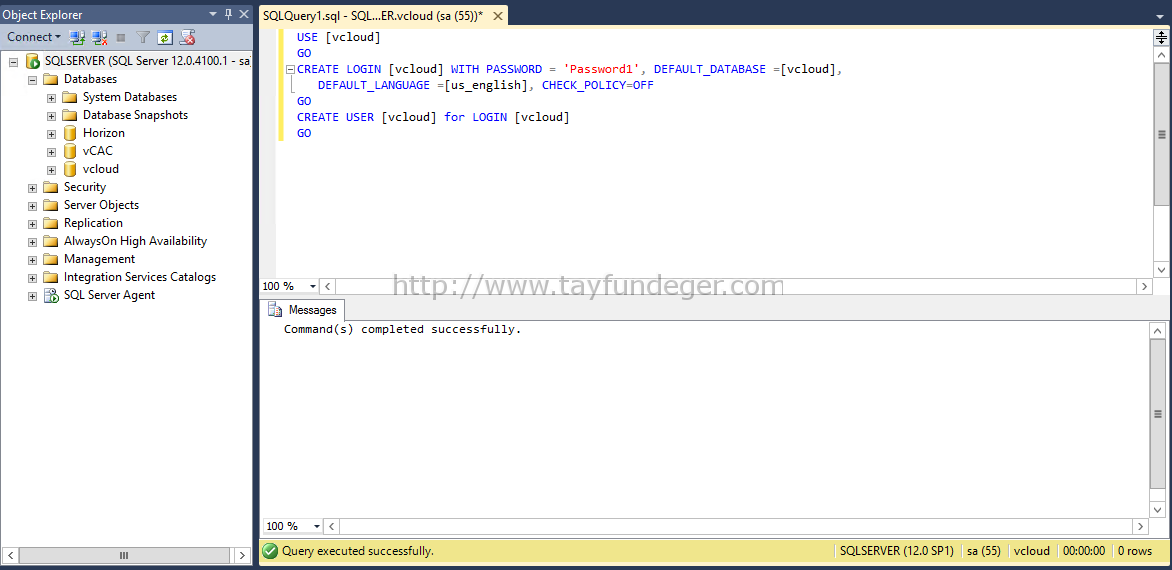Open the active documents dropdown arrow
The width and height of the screenshot is (1172, 570).
(1159, 16)
